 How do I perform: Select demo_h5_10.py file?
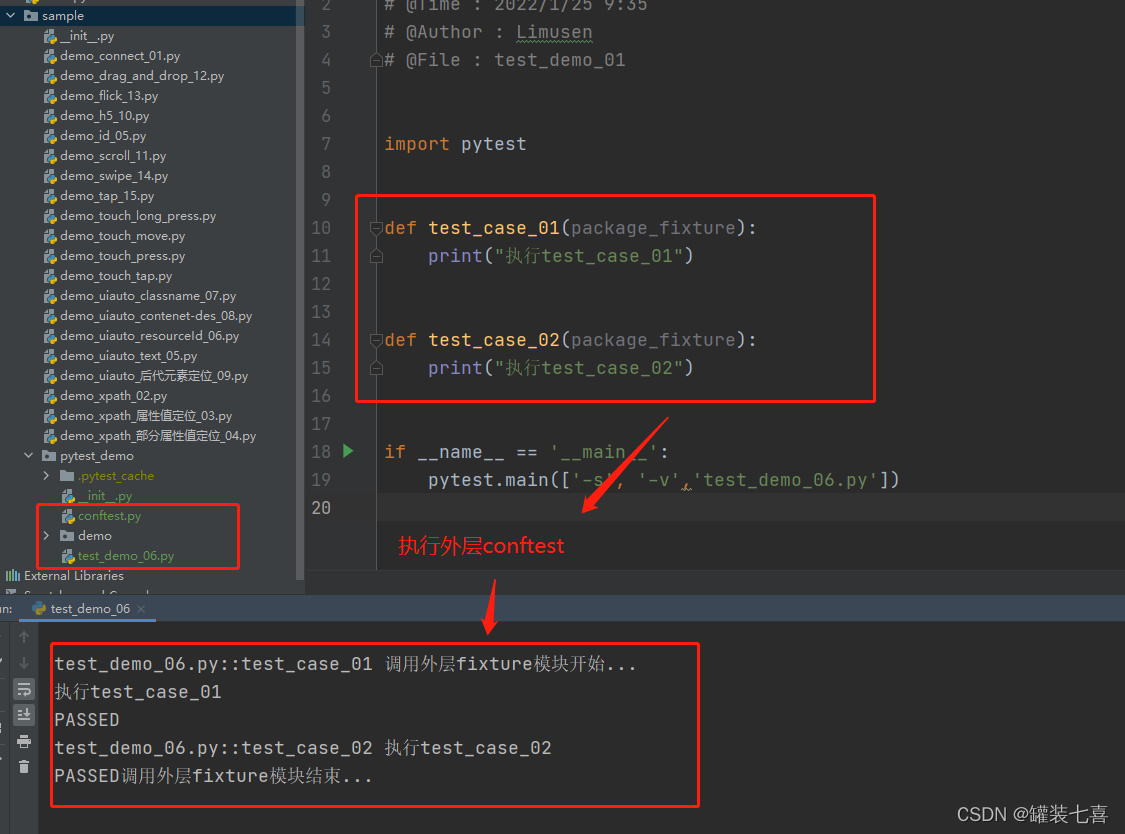(x=105, y=116)
